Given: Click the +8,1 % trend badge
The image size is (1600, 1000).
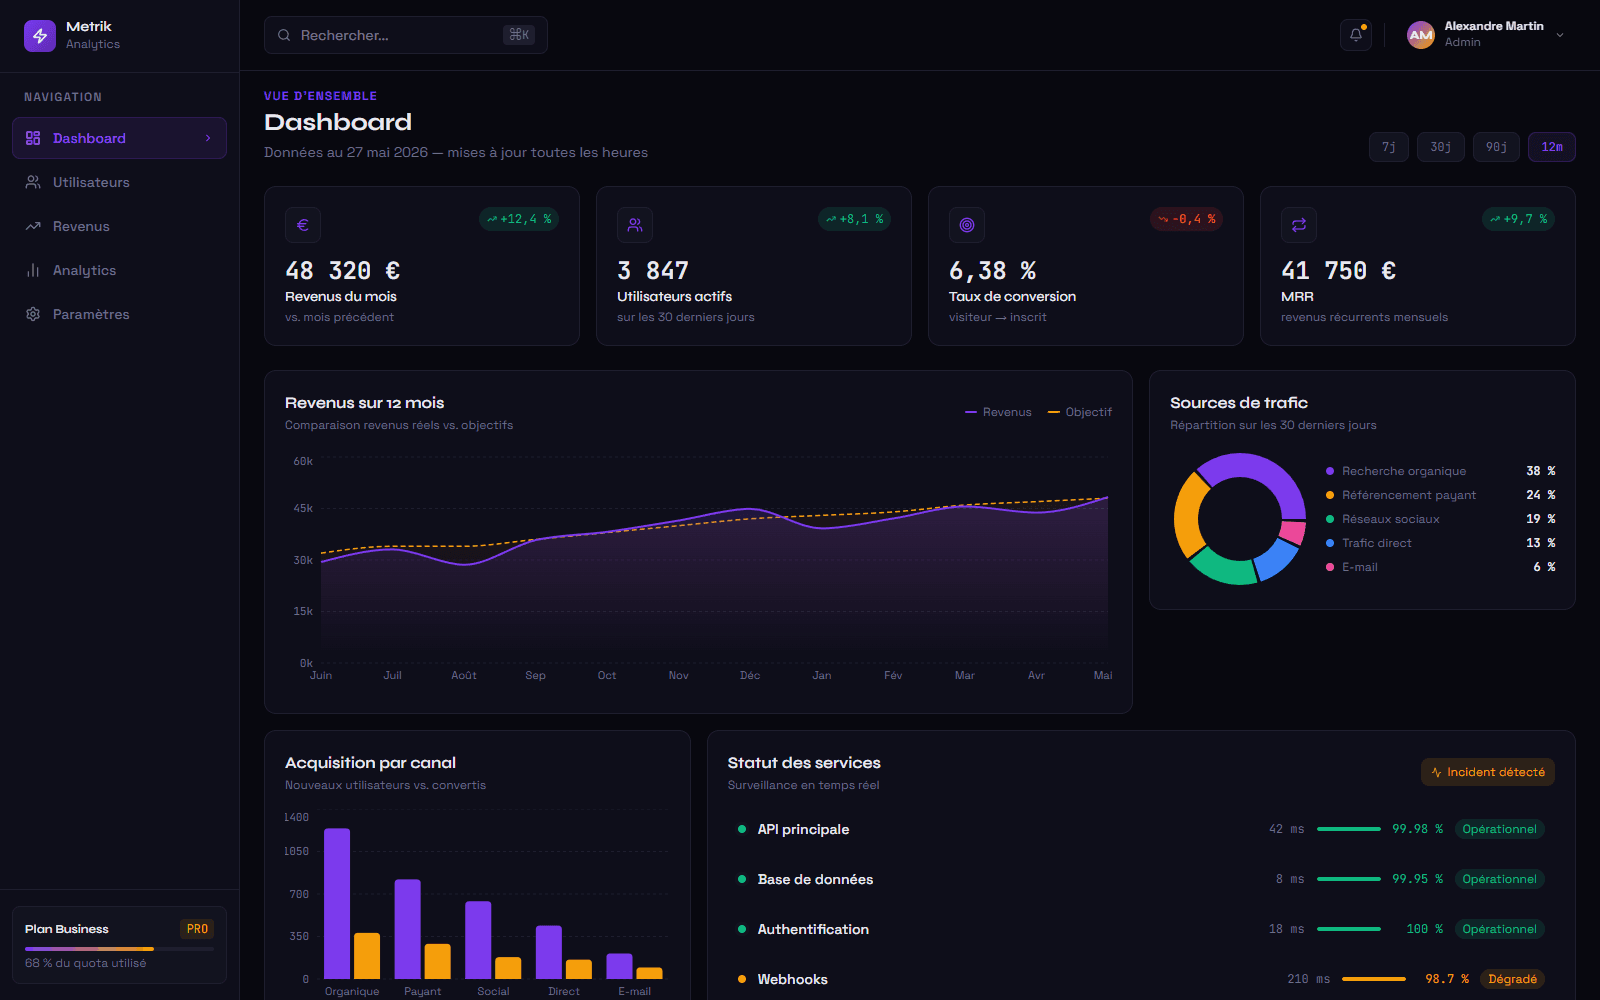Looking at the screenshot, I should click(x=854, y=219).
